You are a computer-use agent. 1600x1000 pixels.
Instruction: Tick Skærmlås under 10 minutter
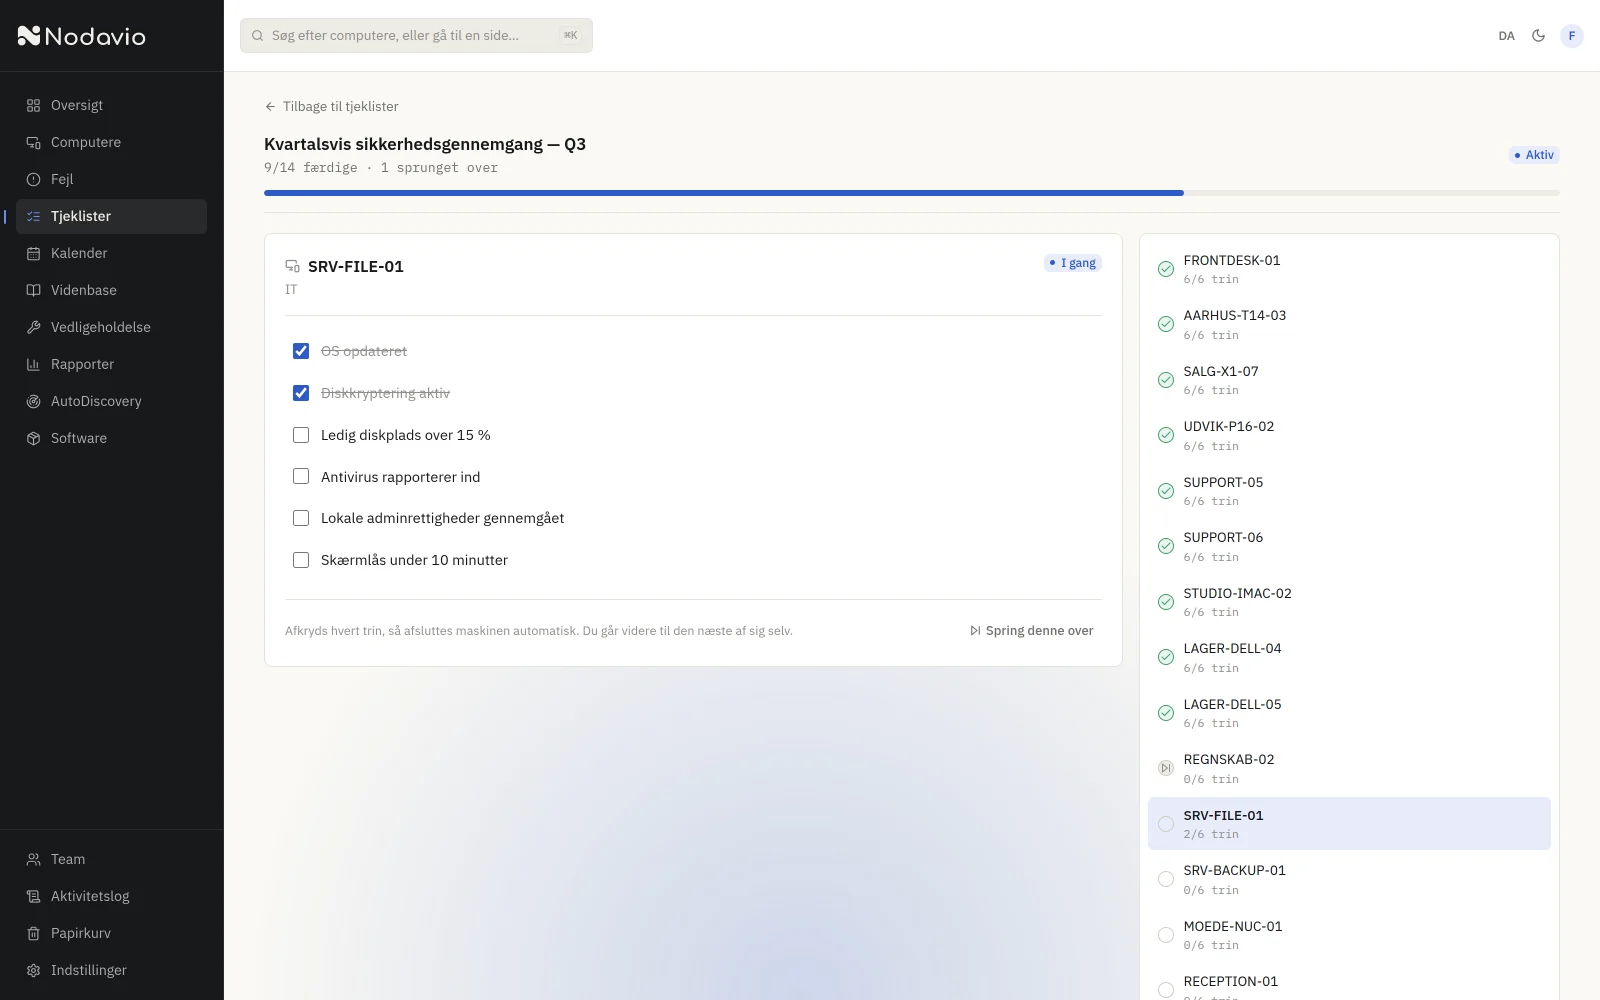(301, 560)
